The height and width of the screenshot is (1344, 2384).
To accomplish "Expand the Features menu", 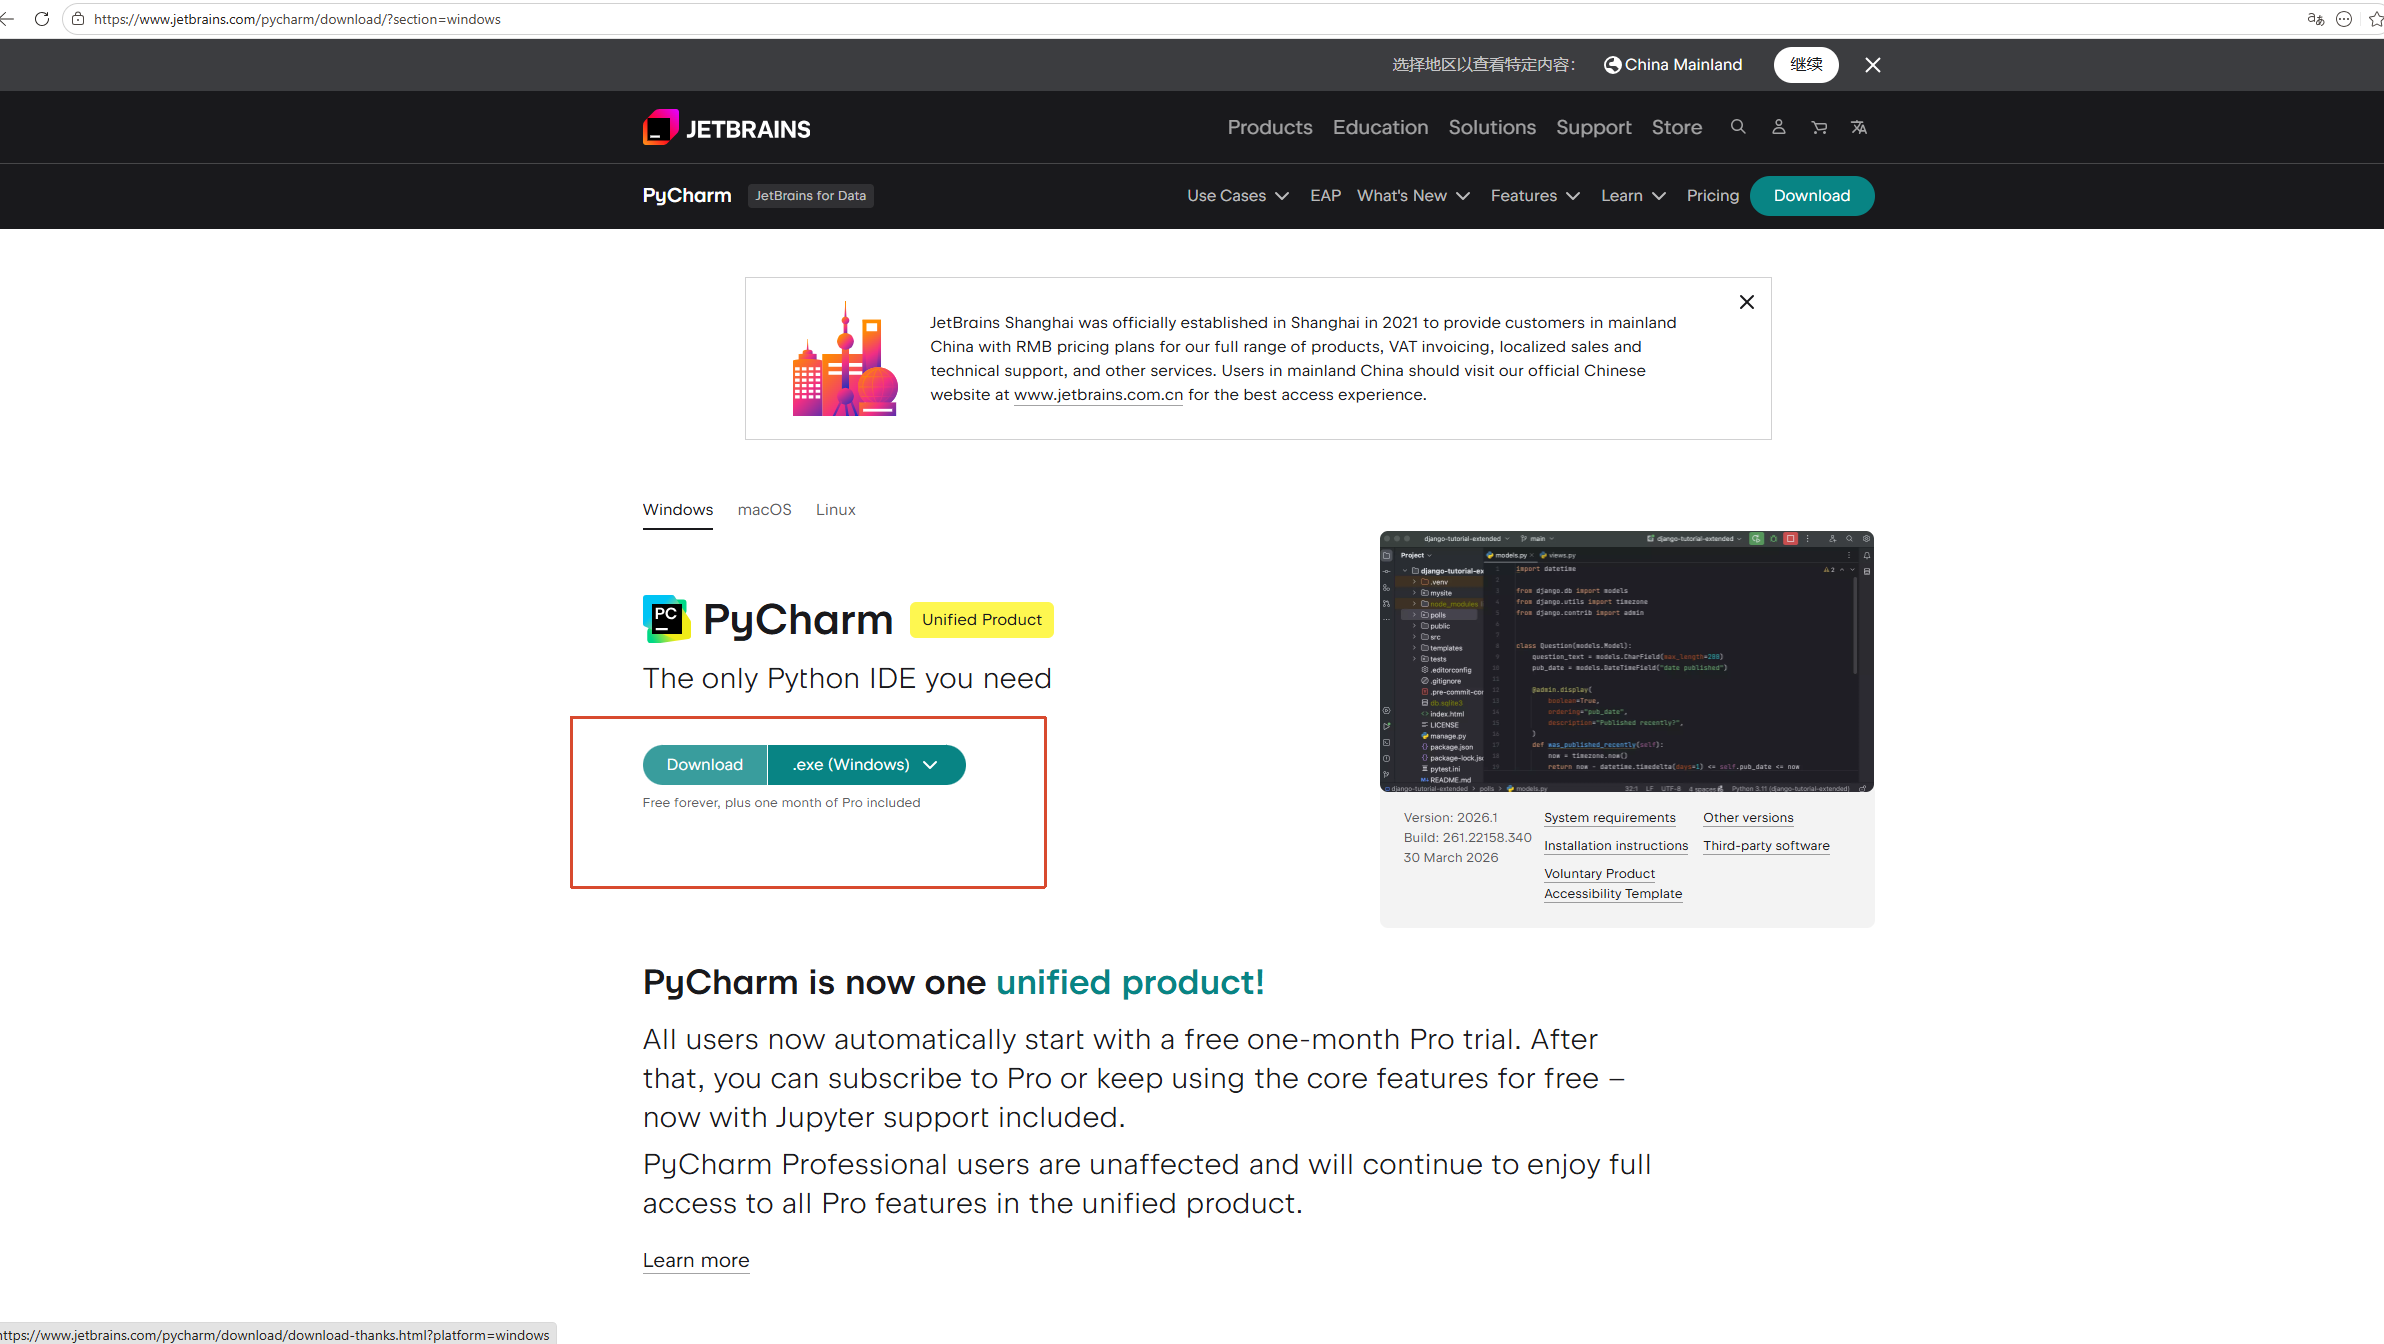I will [1534, 196].
